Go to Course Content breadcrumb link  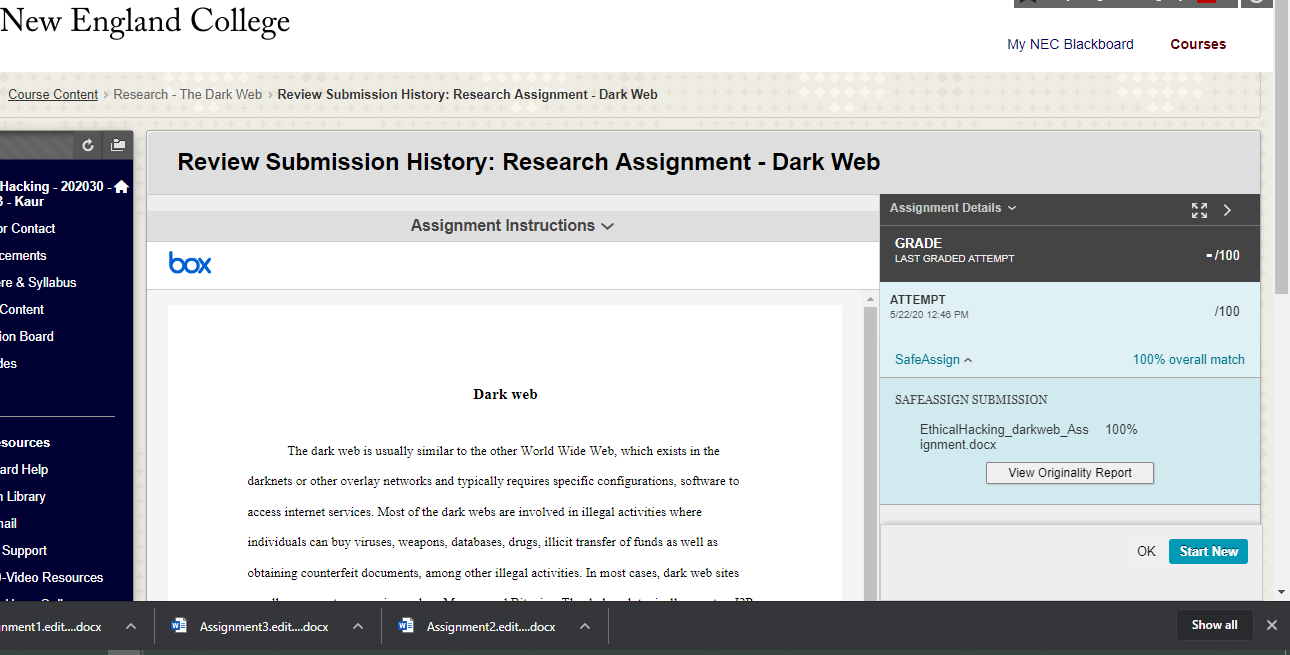click(53, 94)
